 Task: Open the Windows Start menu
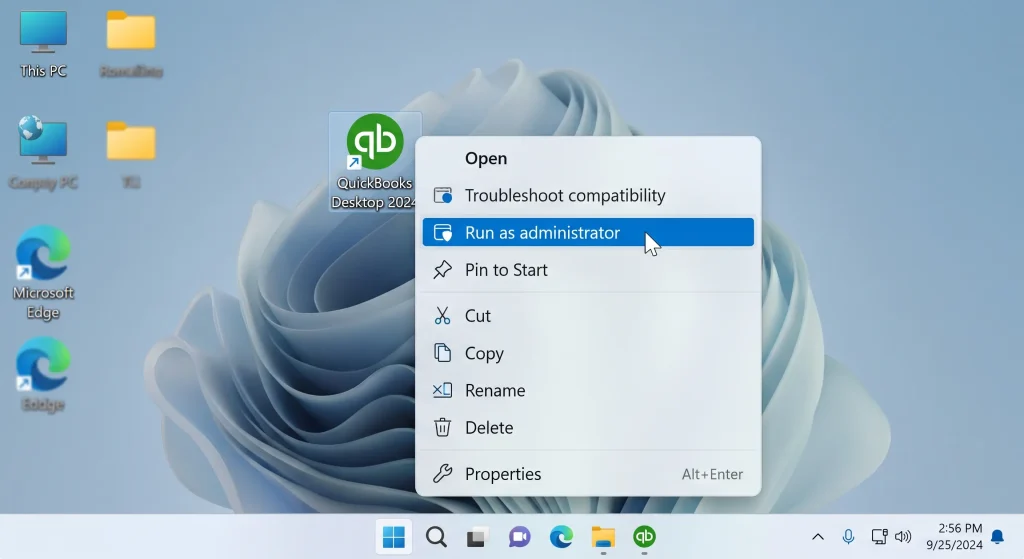tap(394, 537)
